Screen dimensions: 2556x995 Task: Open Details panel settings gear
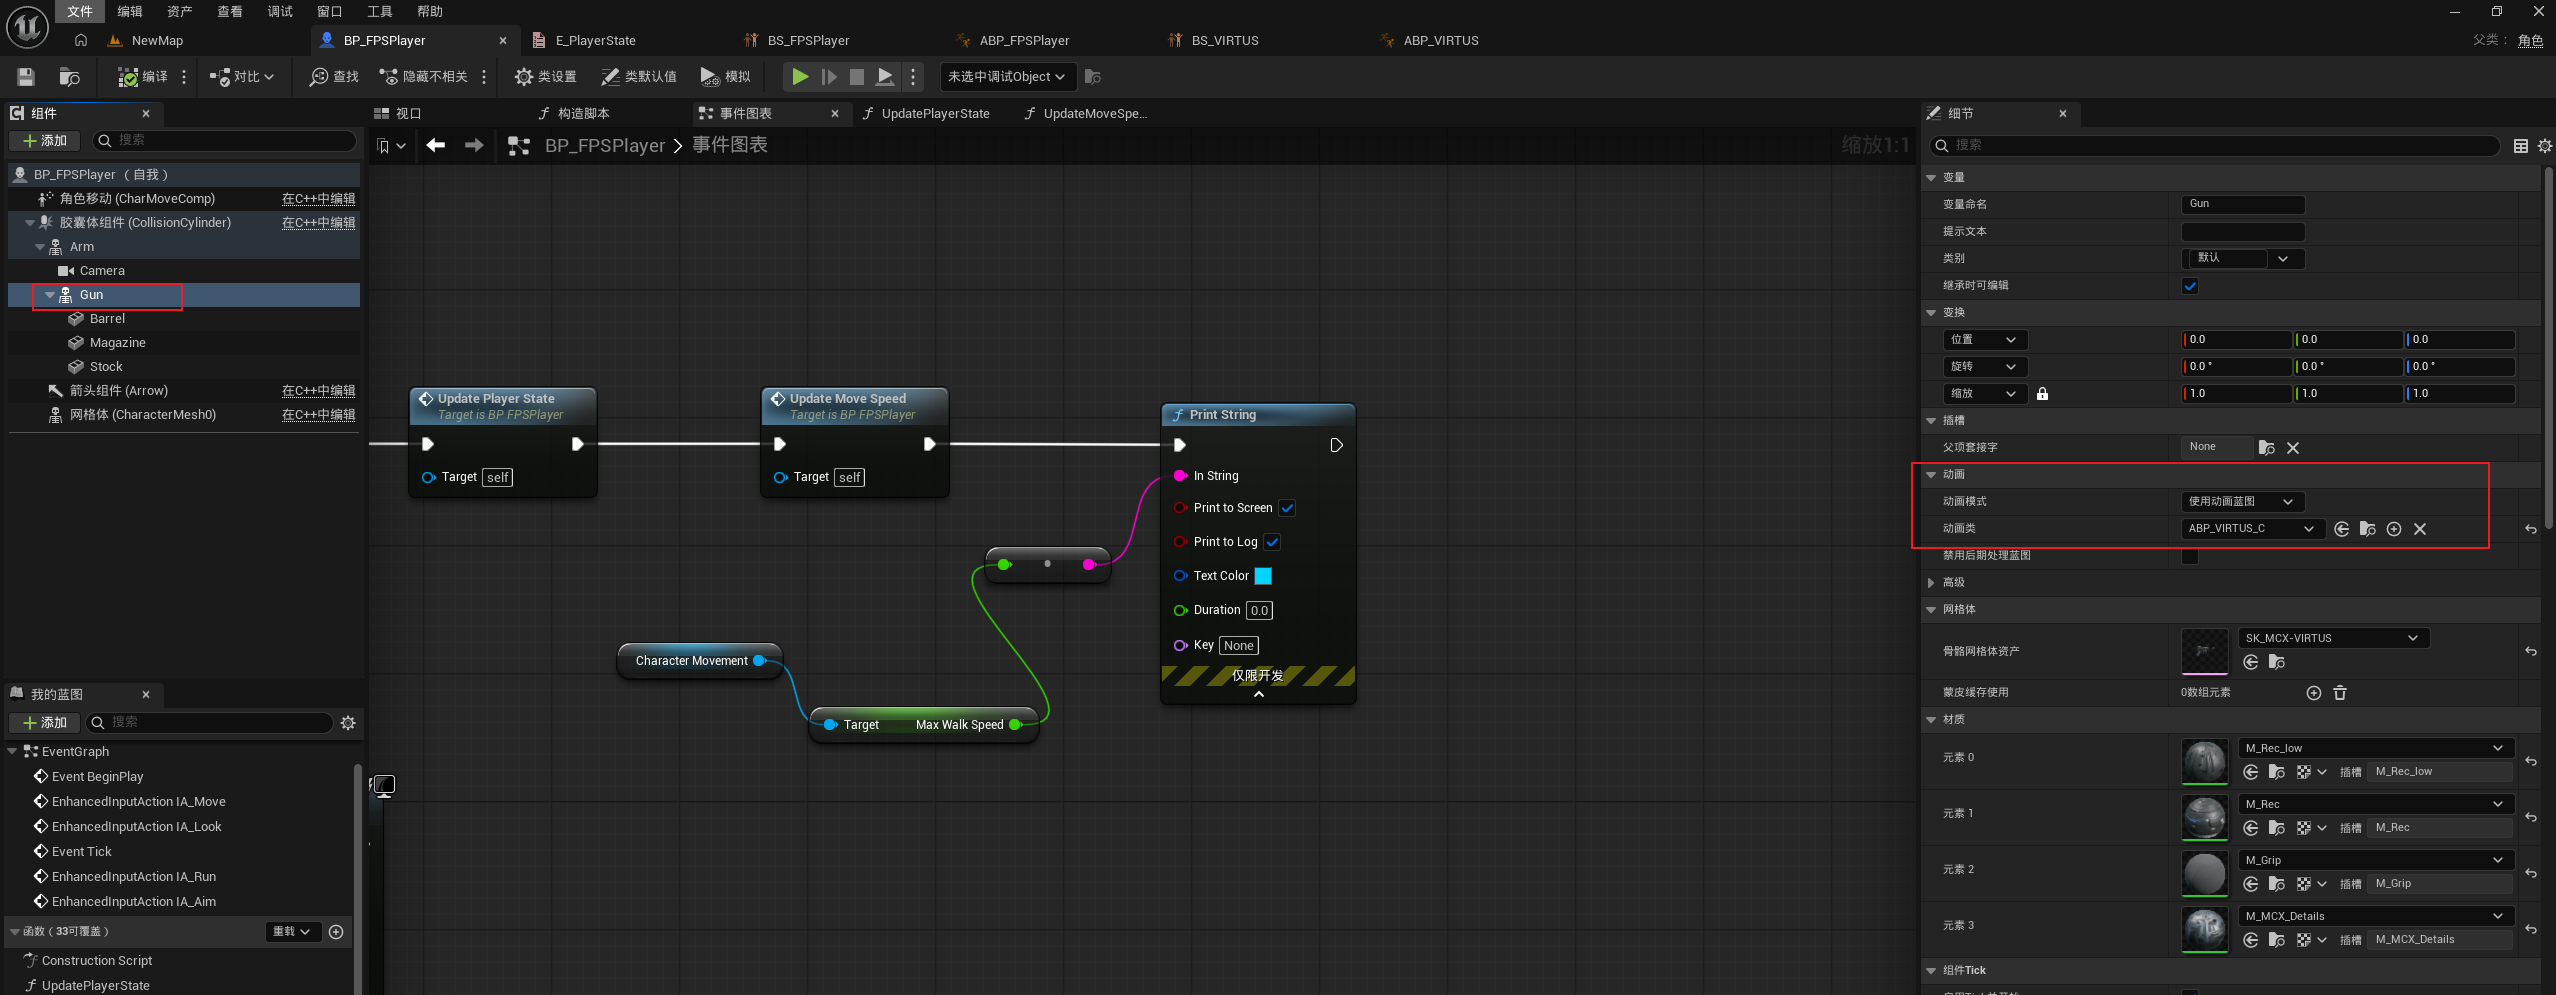pos(2544,146)
